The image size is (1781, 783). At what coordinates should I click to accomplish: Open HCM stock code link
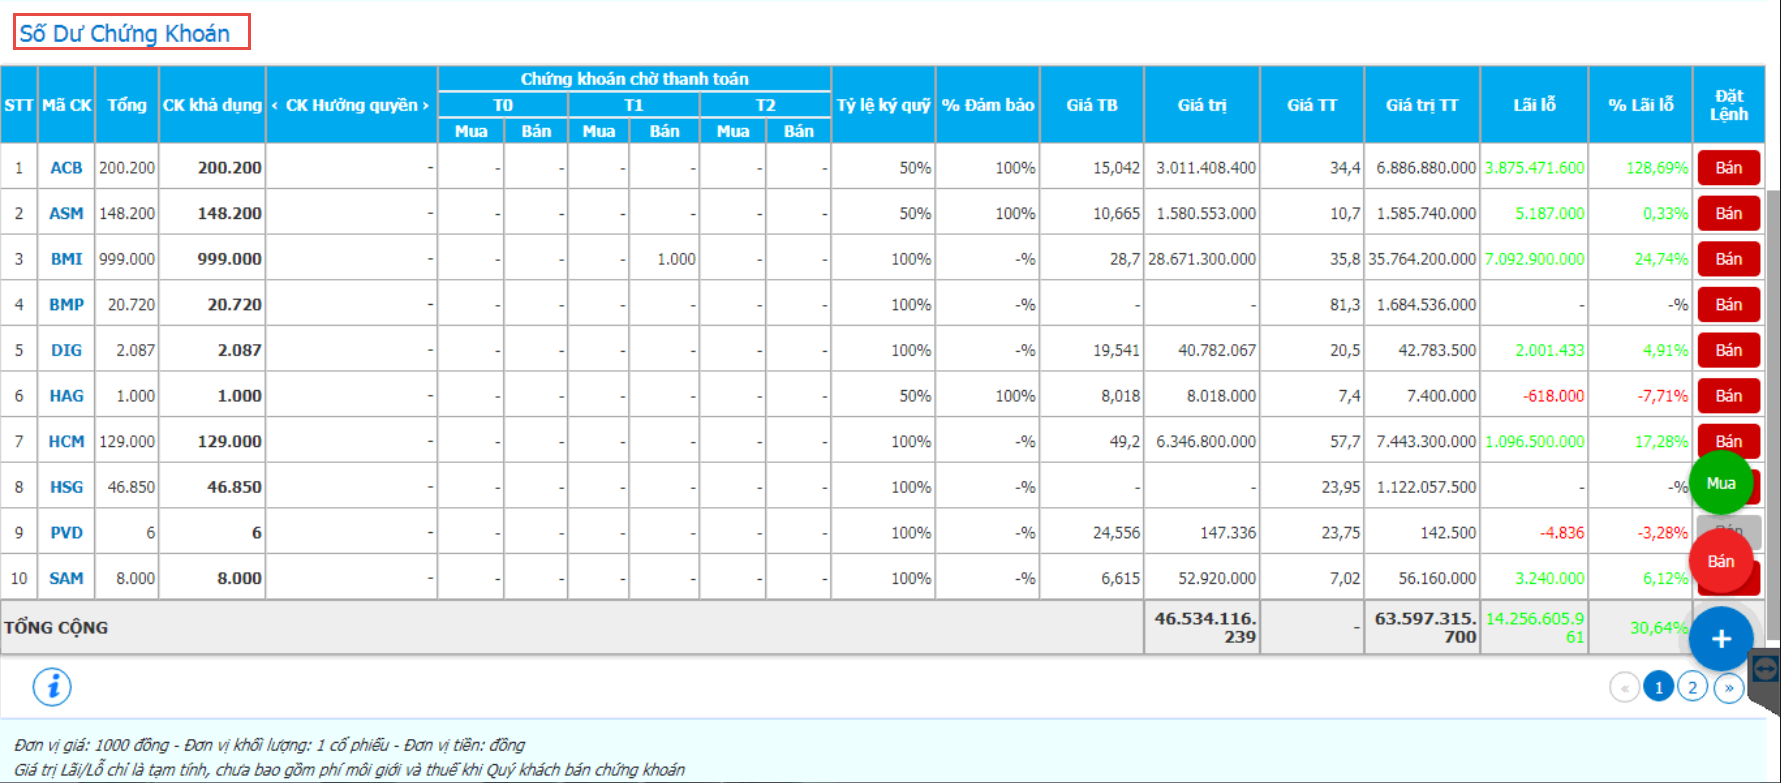click(66, 441)
